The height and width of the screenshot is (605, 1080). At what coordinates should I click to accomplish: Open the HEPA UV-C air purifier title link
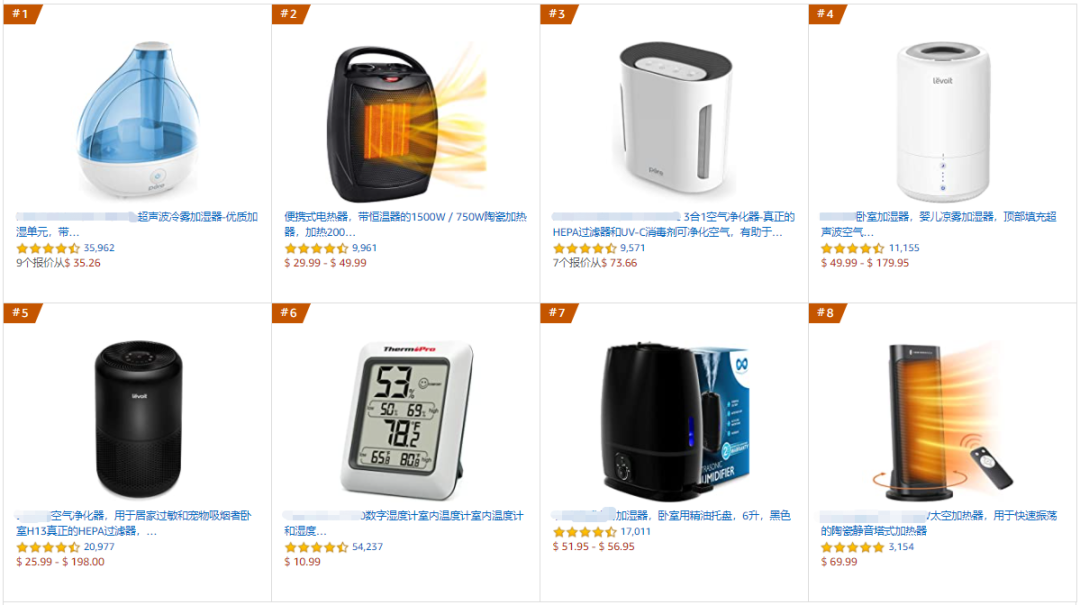[x=673, y=224]
